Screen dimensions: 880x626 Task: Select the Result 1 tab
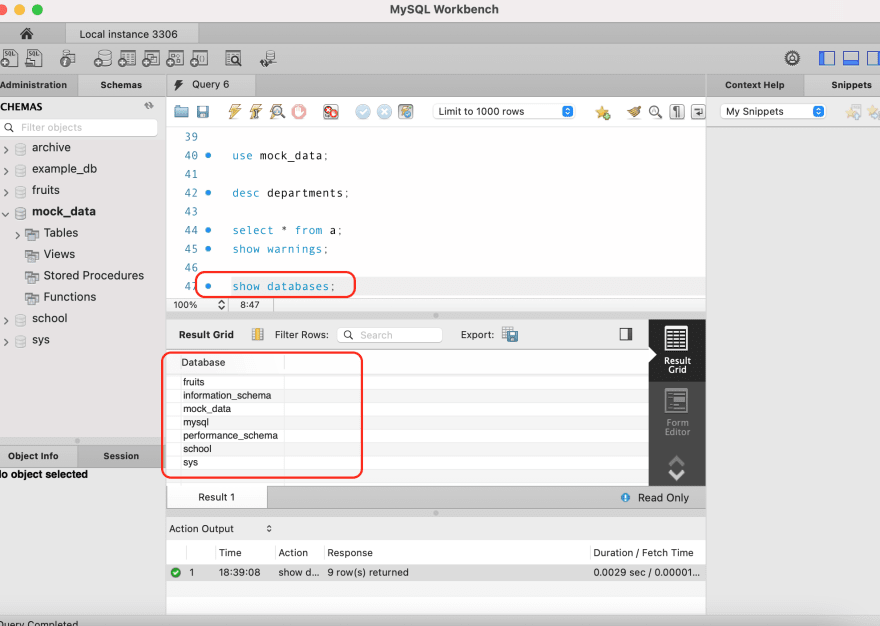pyautogui.click(x=217, y=497)
